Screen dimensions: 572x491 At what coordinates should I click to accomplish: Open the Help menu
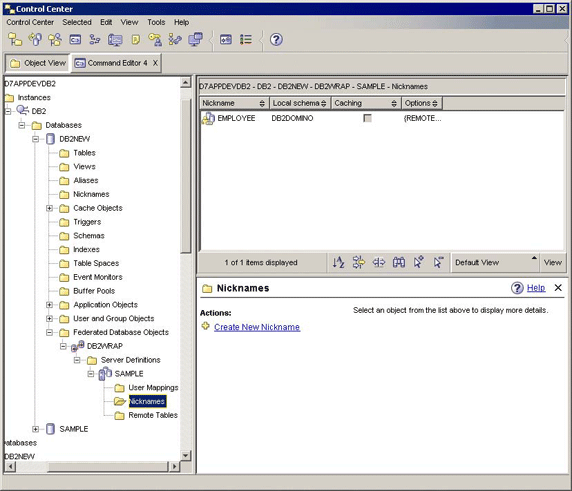181,22
